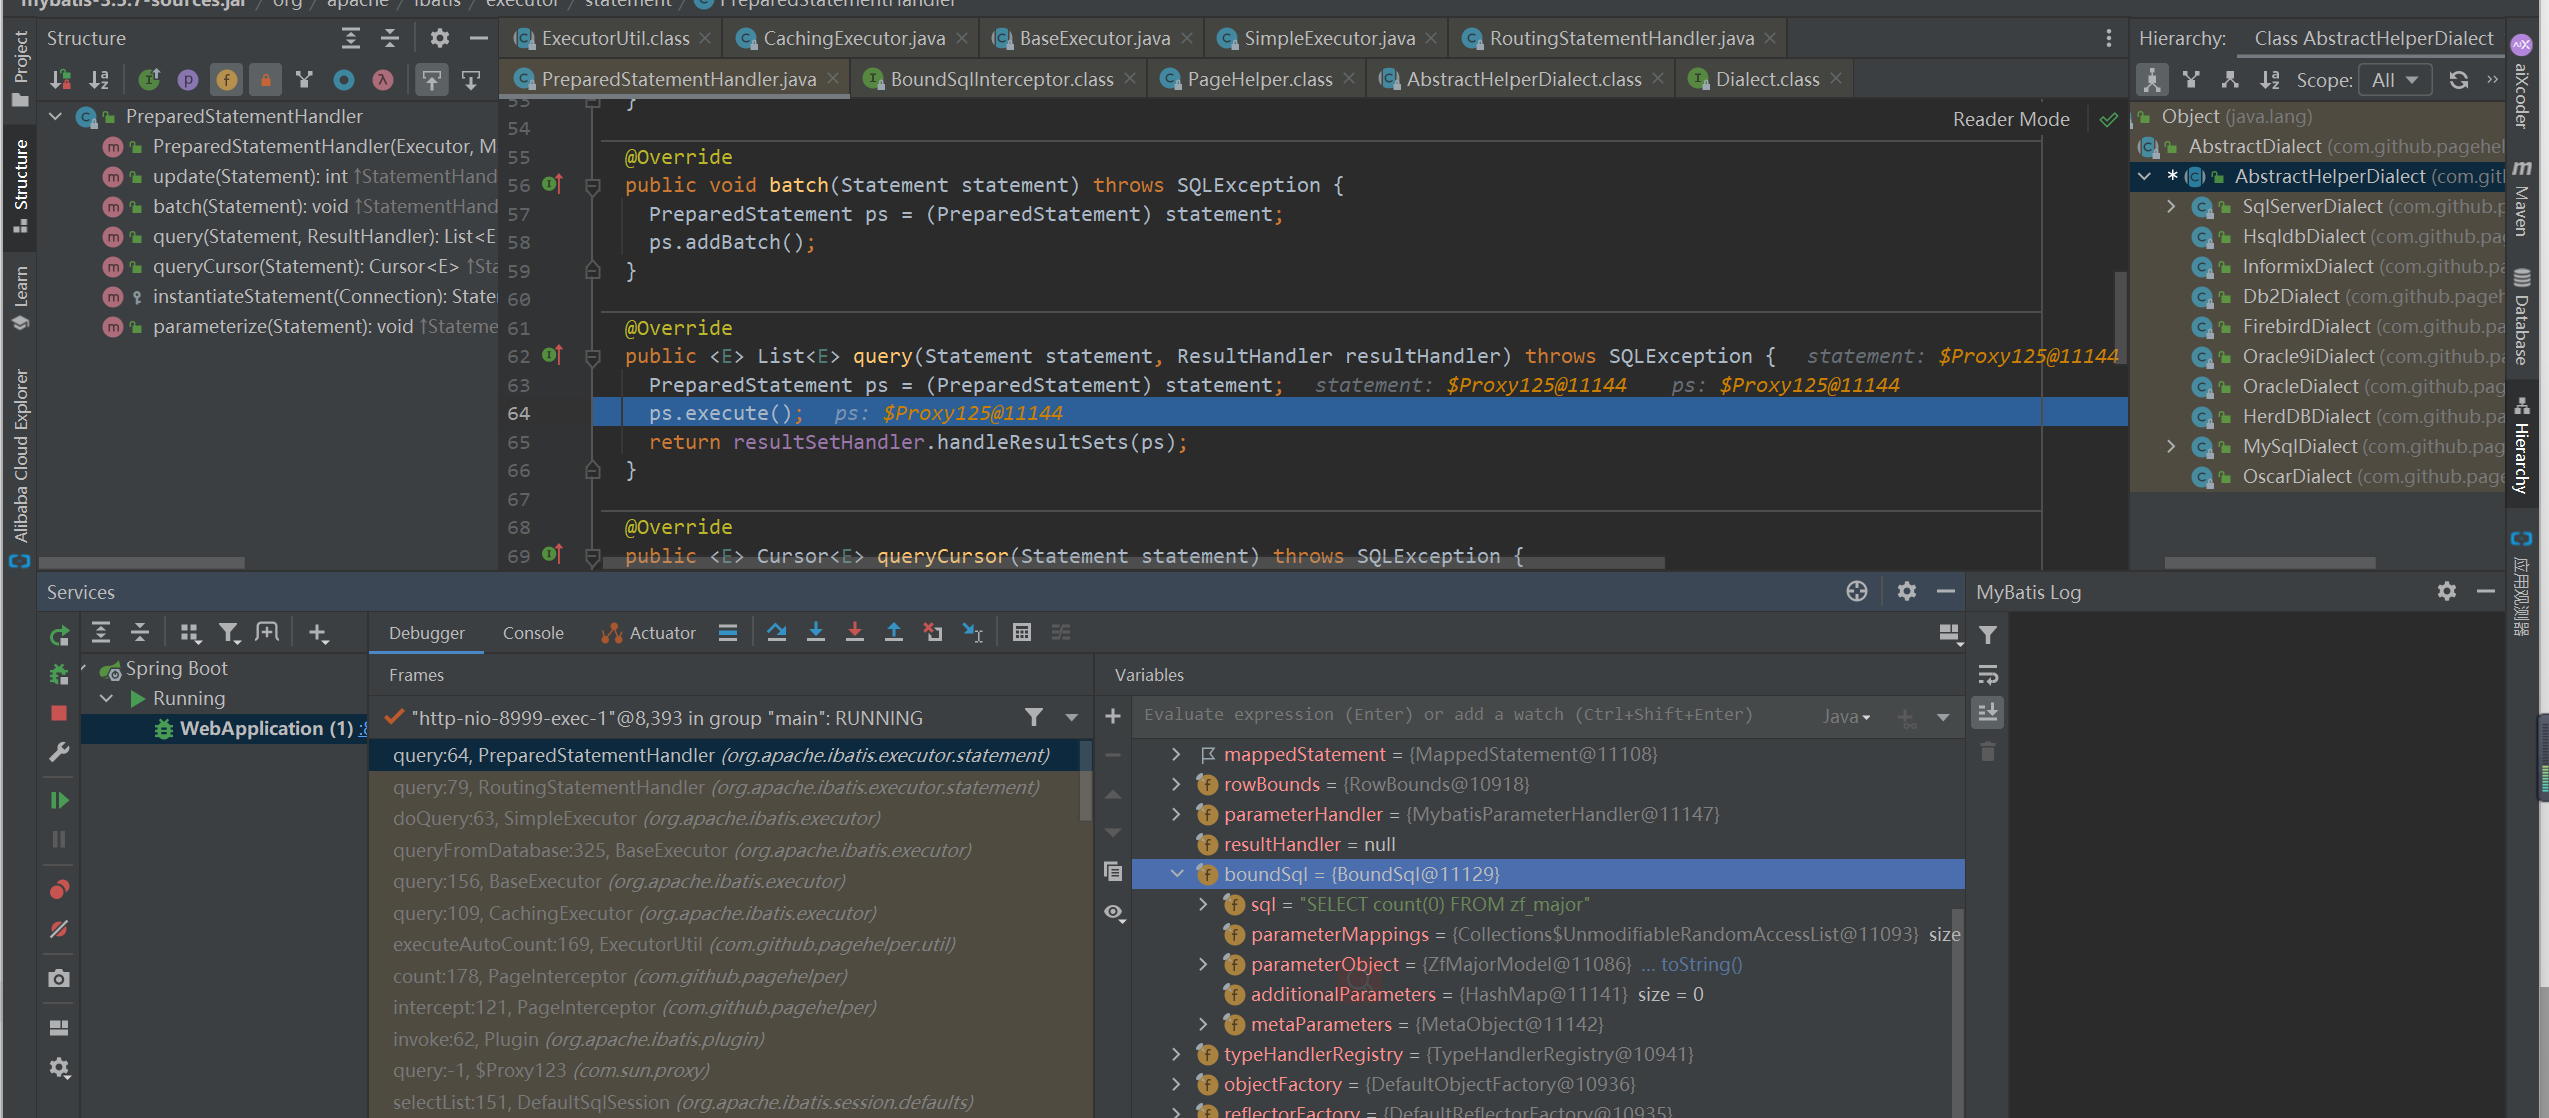Screen dimensions: 2549x1118
Task: Click Run to Cursor icon
Action: point(972,632)
